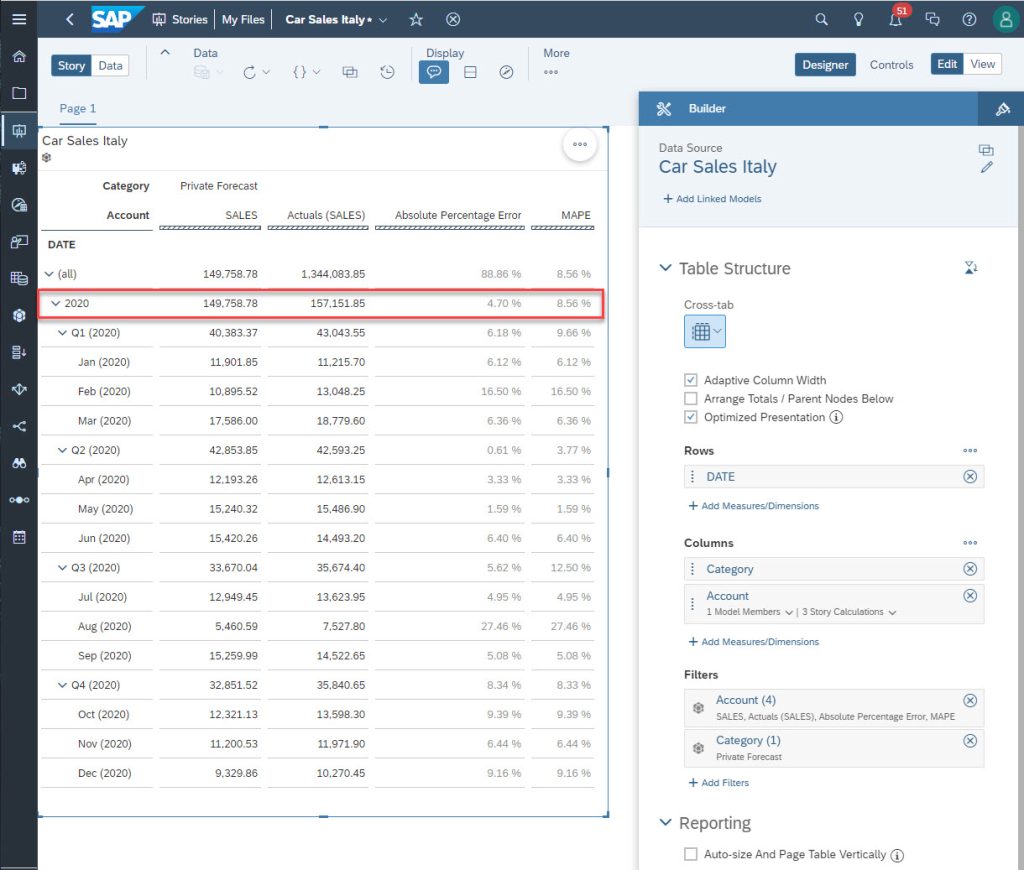This screenshot has height=870, width=1024.
Task: Open the help question mark icon
Action: (x=969, y=20)
